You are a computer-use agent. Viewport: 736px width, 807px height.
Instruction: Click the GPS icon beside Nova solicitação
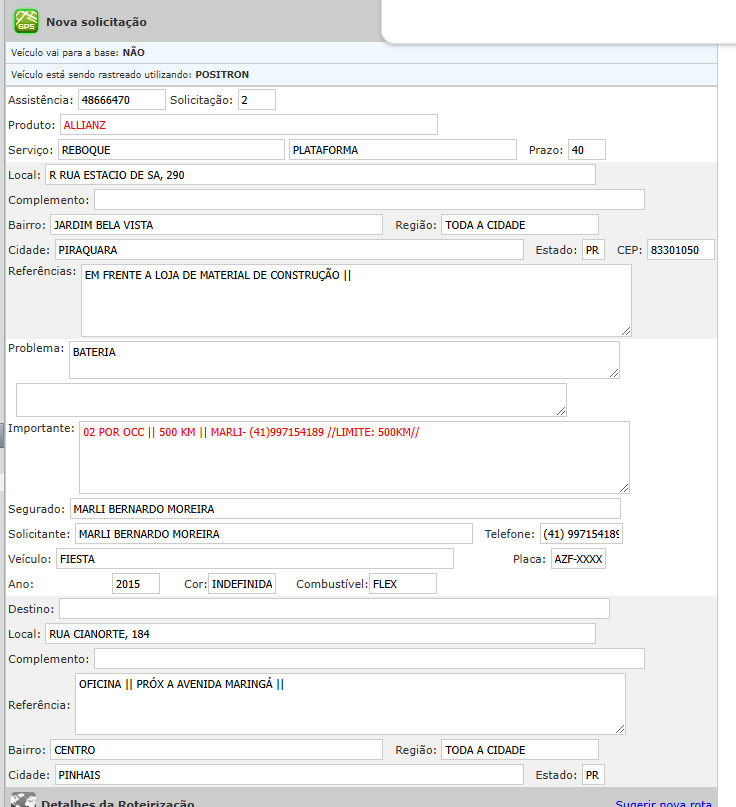(25, 21)
